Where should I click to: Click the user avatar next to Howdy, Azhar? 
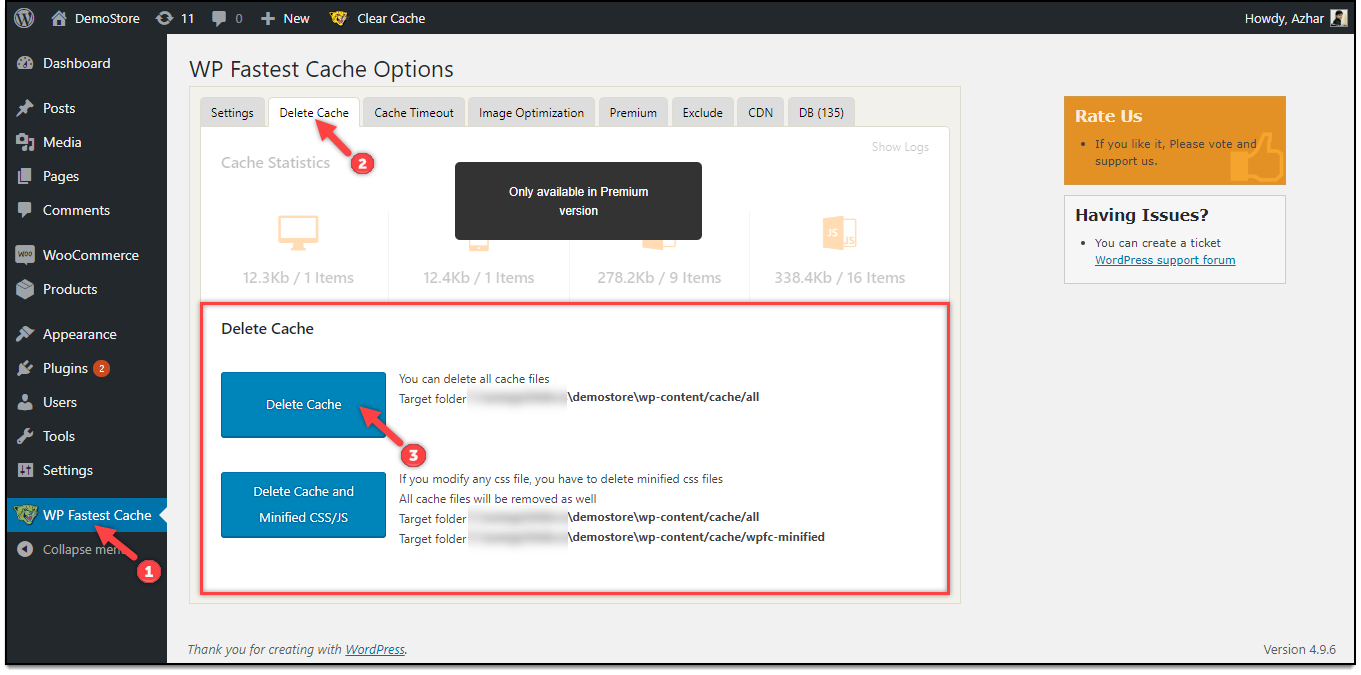pyautogui.click(x=1339, y=18)
